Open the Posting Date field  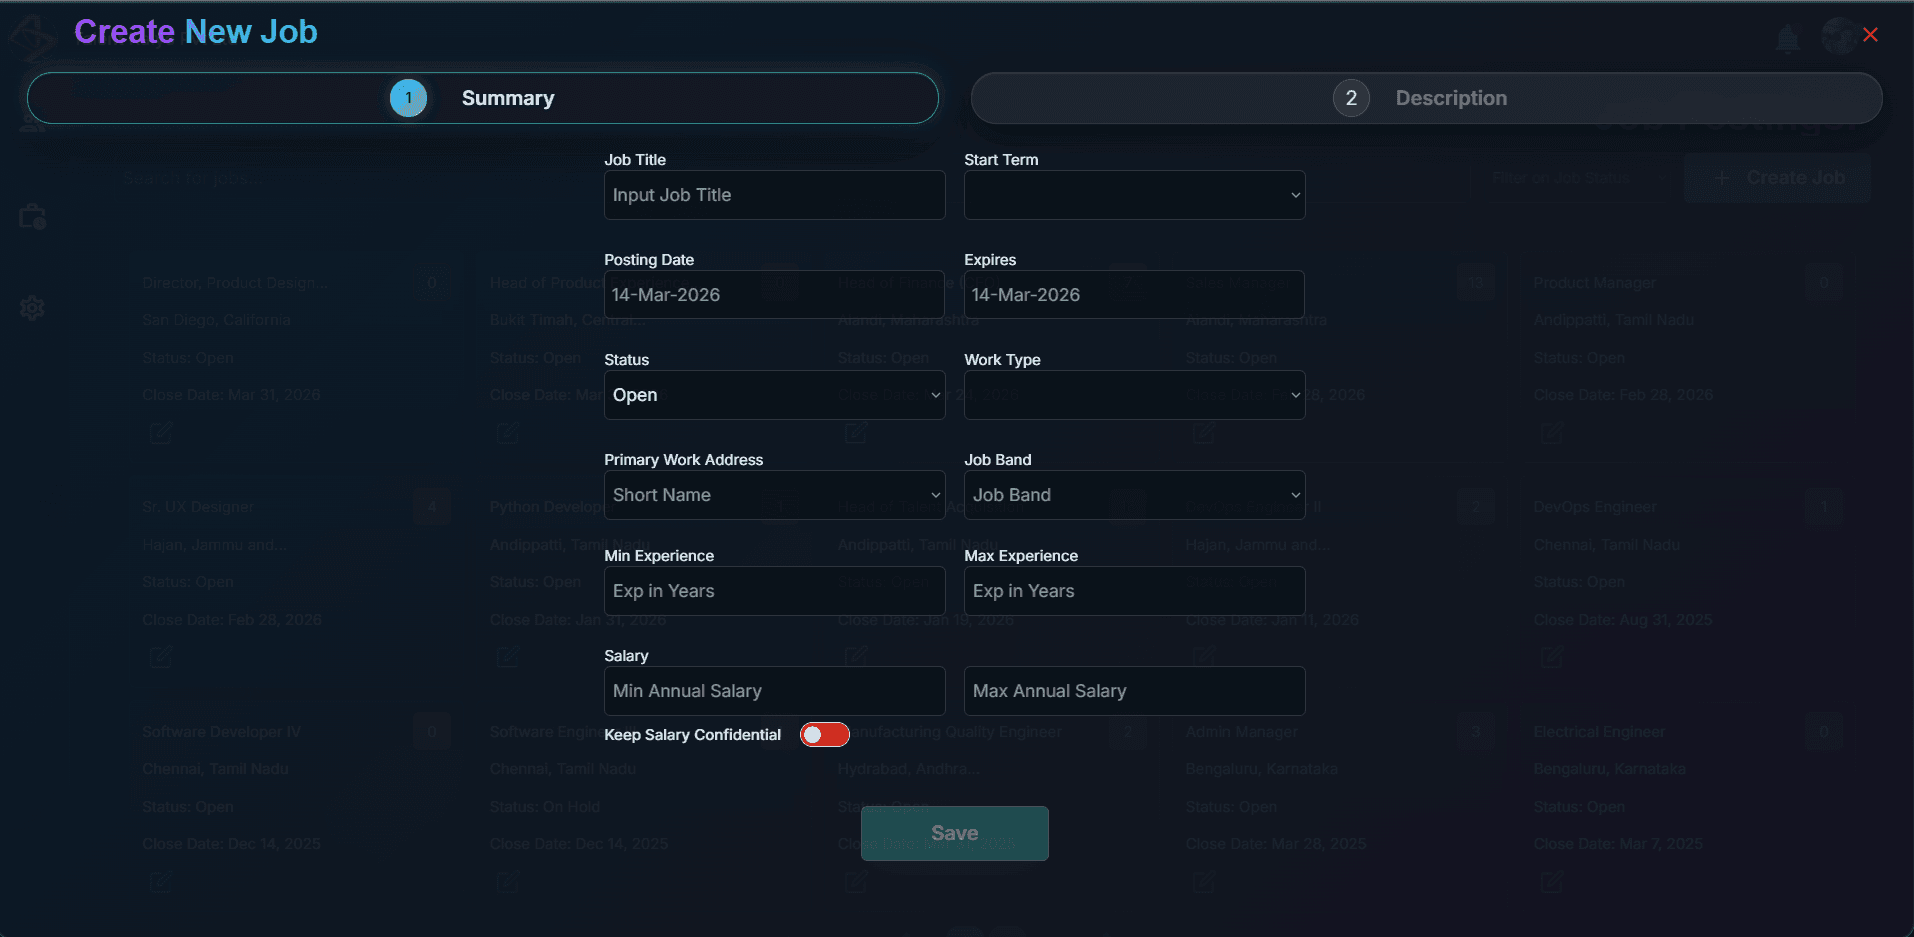(774, 294)
